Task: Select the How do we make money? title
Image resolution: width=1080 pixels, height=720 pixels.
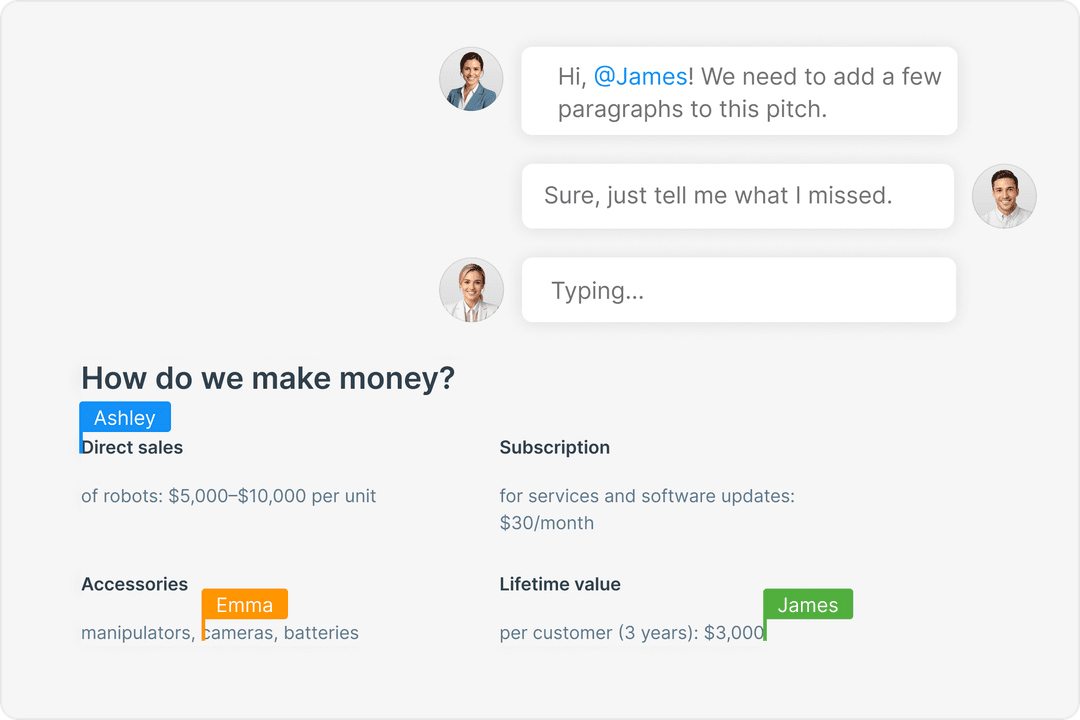Action: (267, 378)
